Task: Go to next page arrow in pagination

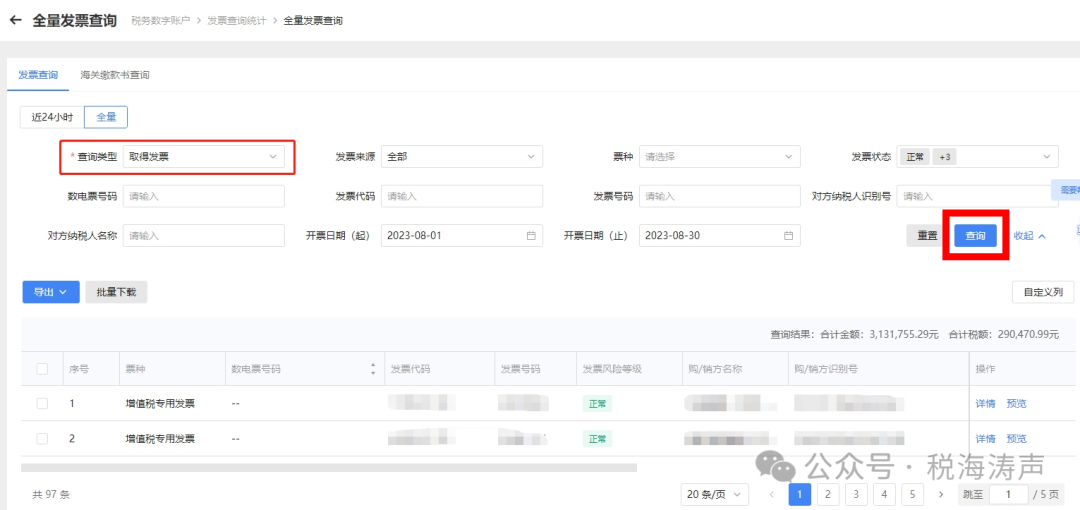Action: 941,494
